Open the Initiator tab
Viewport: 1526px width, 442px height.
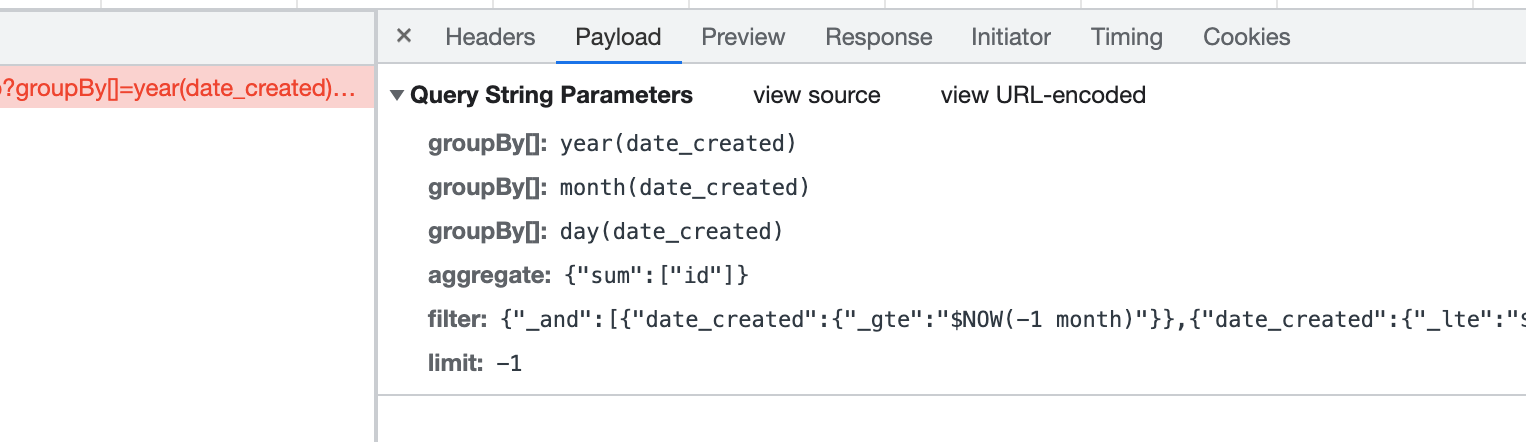point(1011,37)
